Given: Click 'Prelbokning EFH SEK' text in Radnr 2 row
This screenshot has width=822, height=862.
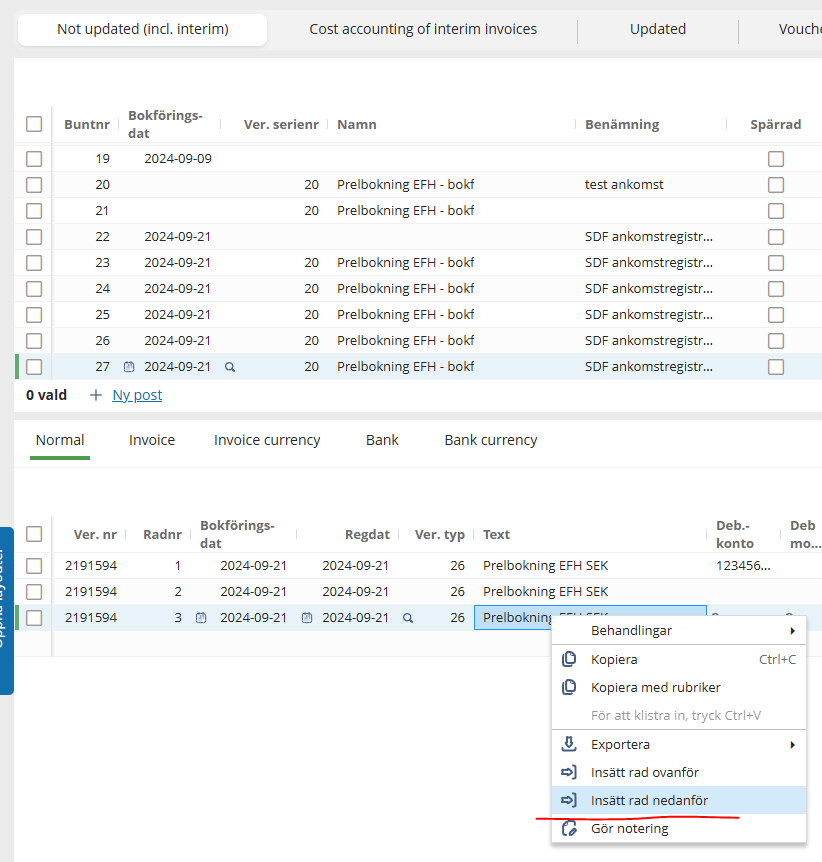Looking at the screenshot, I should coord(545,592).
